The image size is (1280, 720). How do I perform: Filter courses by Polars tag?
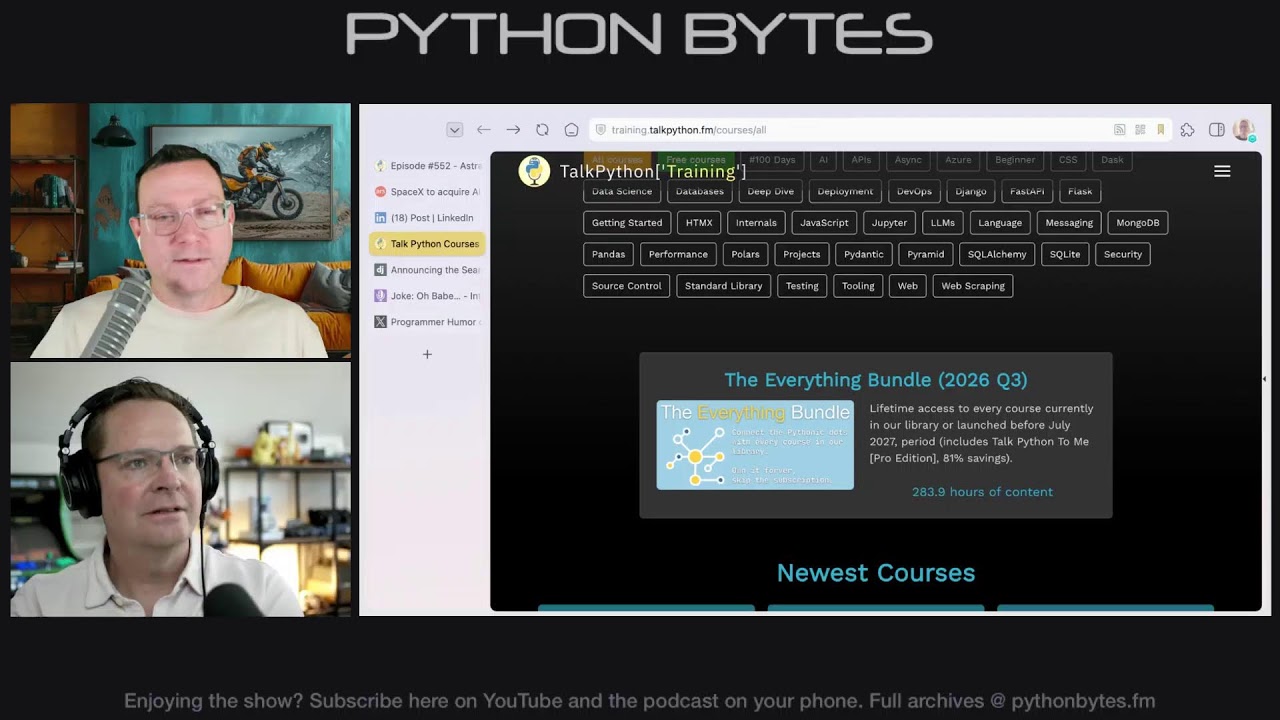(745, 254)
